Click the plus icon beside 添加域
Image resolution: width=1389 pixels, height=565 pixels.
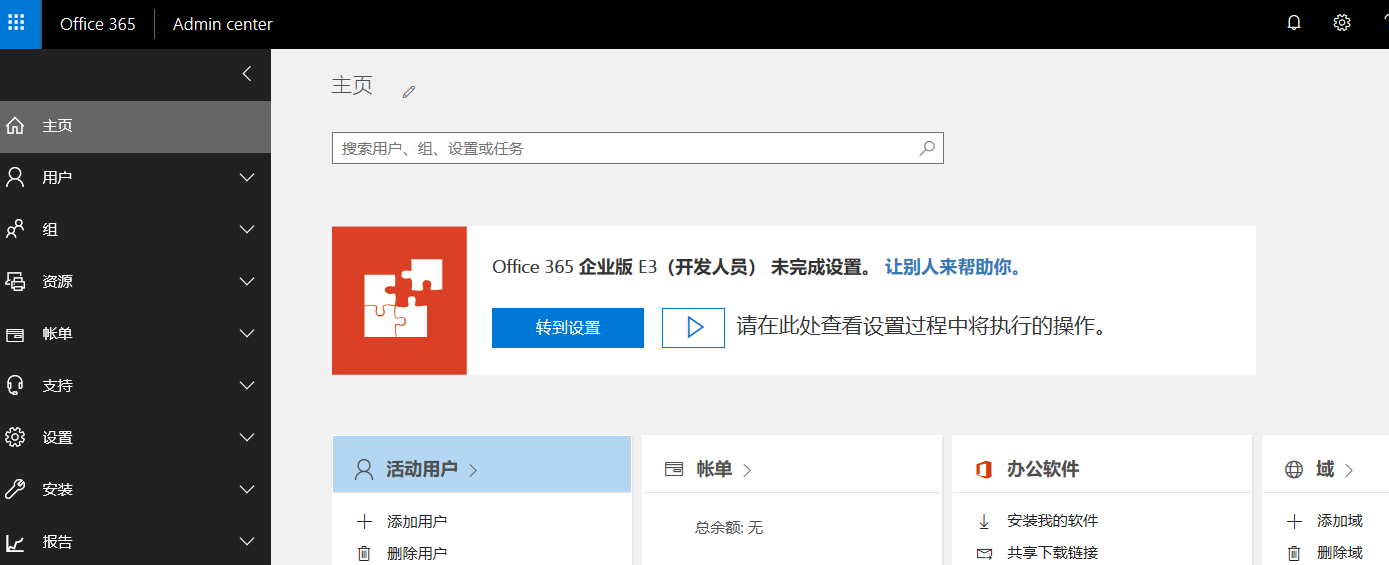(1294, 521)
